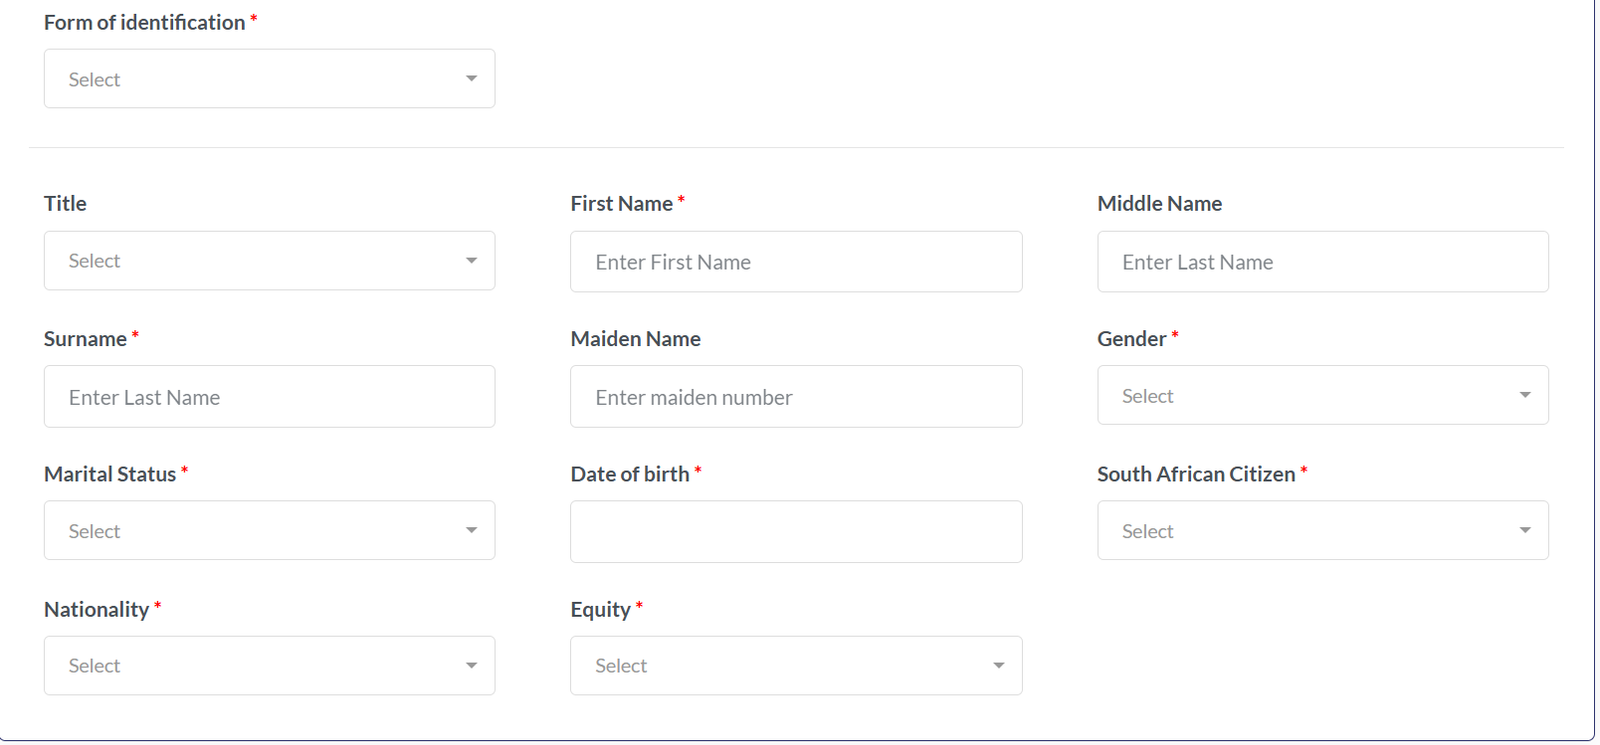1600x745 pixels.
Task: Click the Form of identification label
Action: 145,22
